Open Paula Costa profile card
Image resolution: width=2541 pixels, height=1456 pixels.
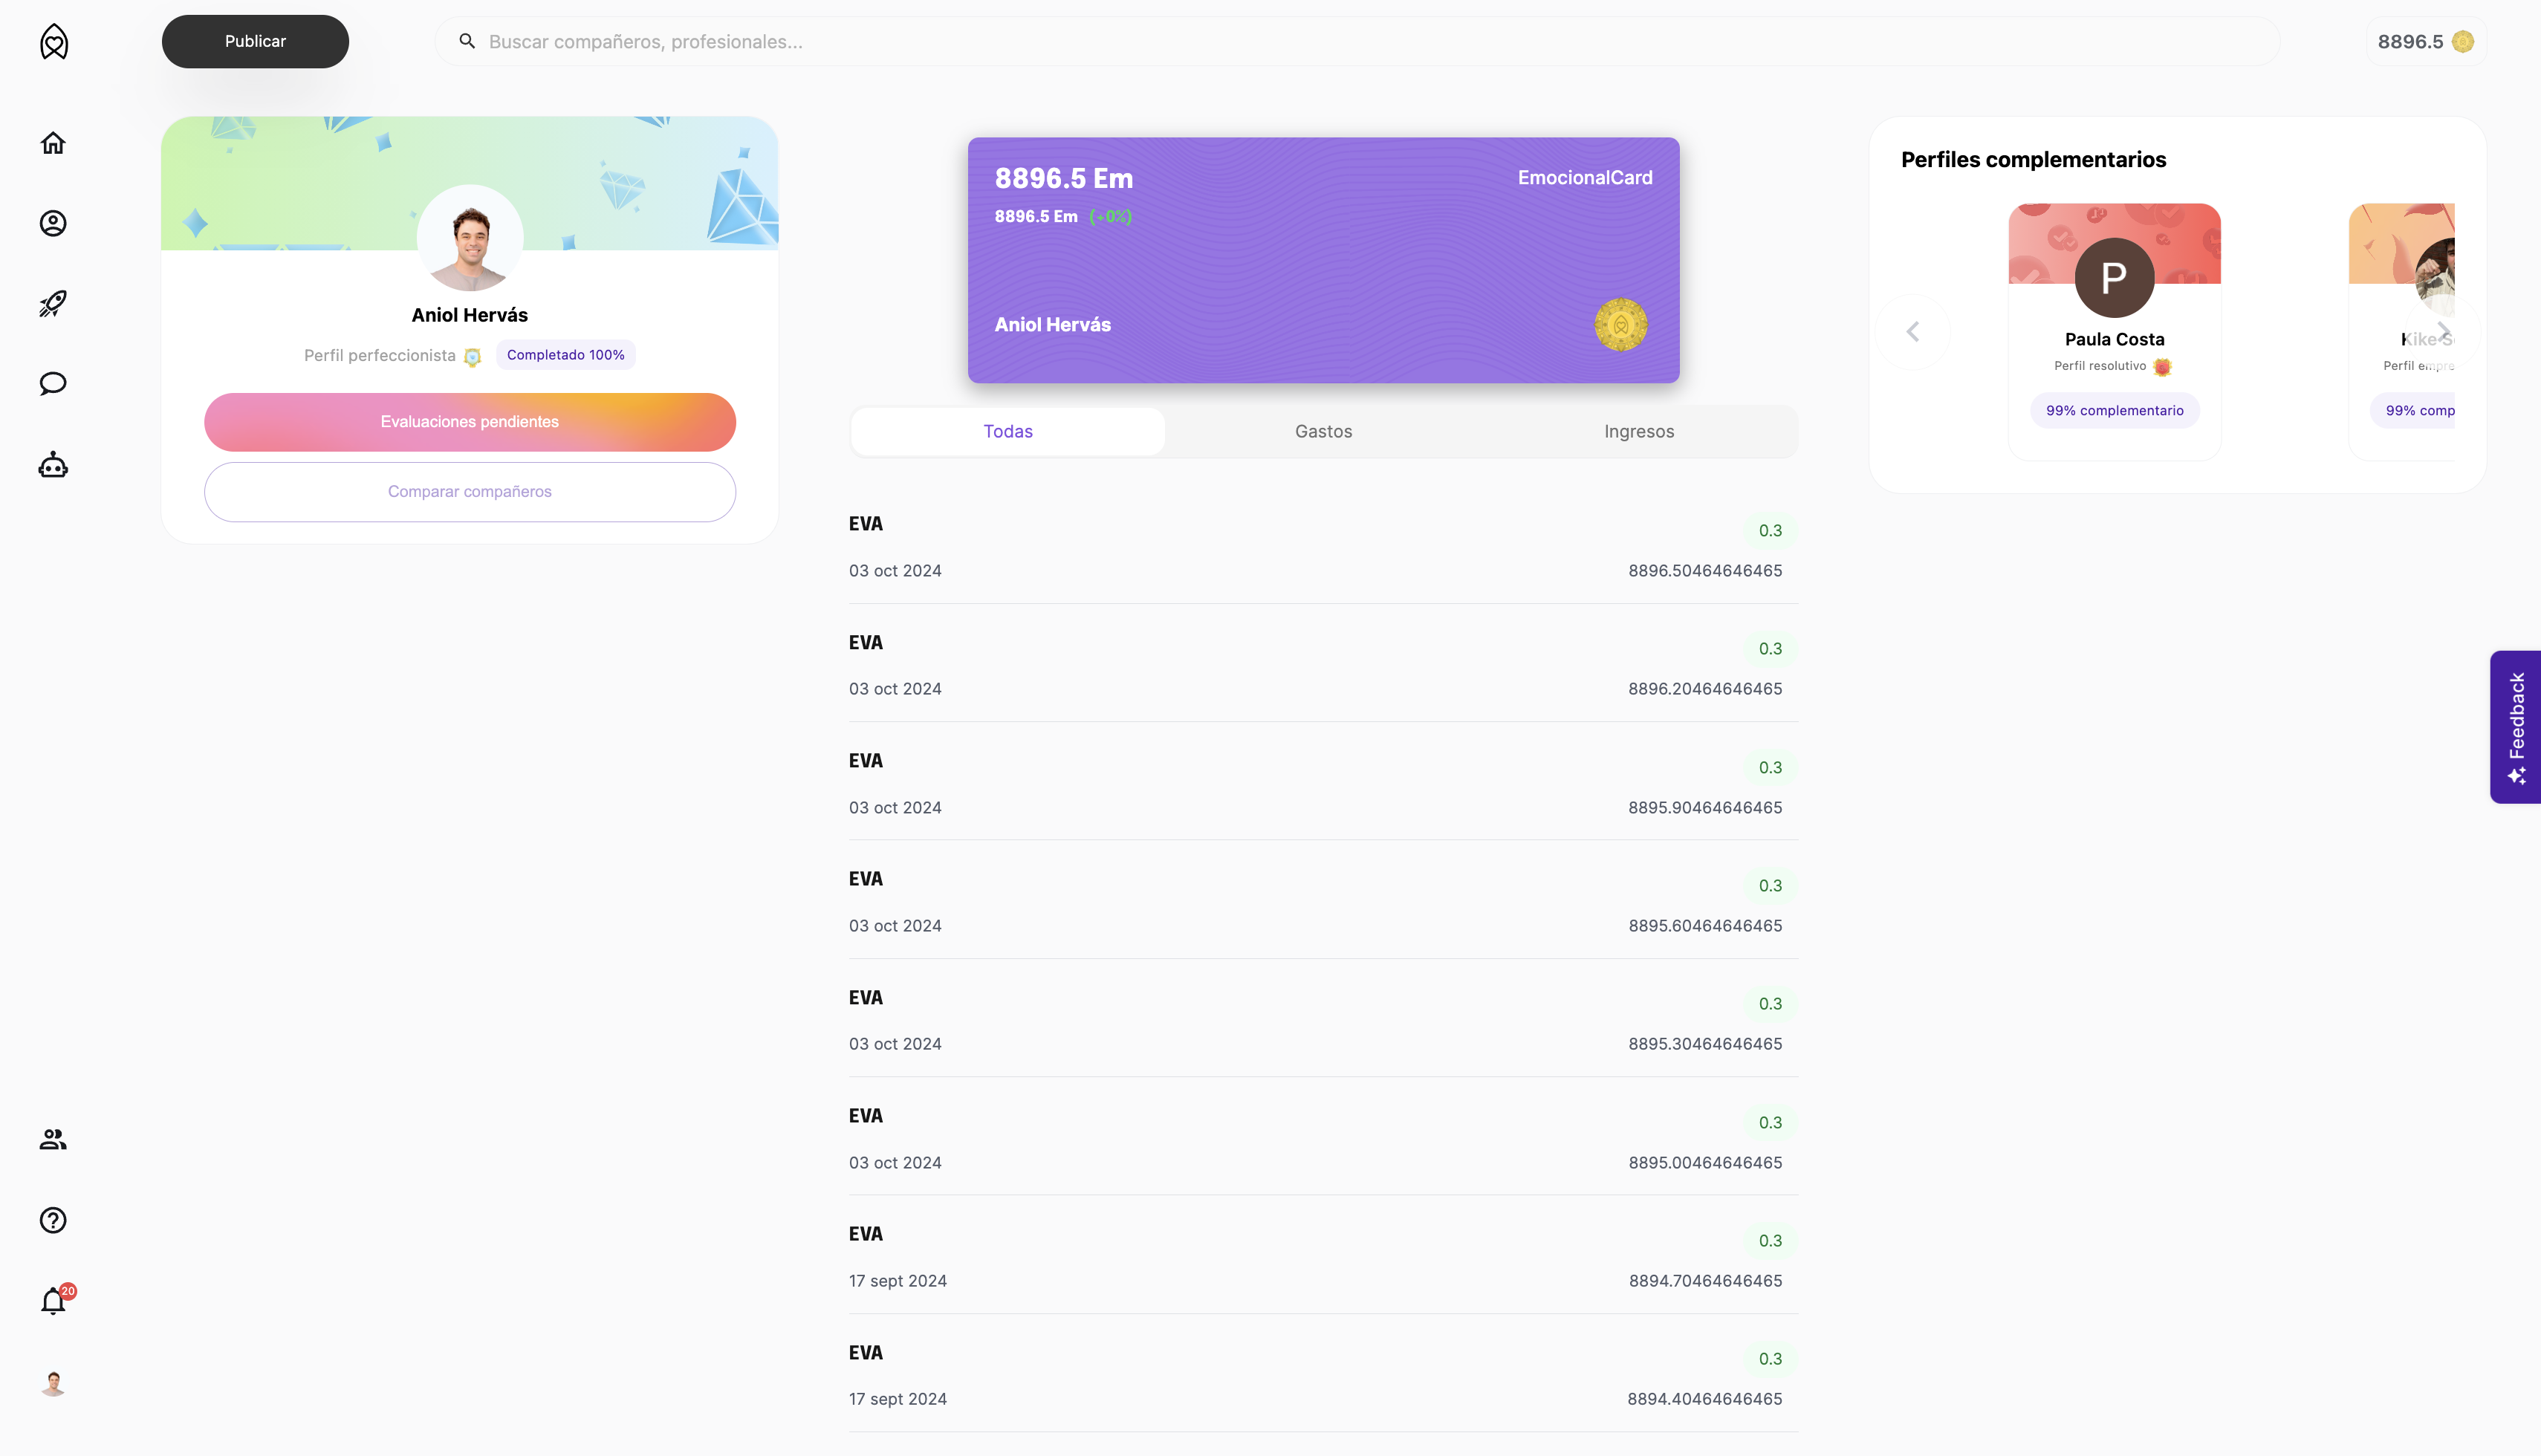[2114, 331]
